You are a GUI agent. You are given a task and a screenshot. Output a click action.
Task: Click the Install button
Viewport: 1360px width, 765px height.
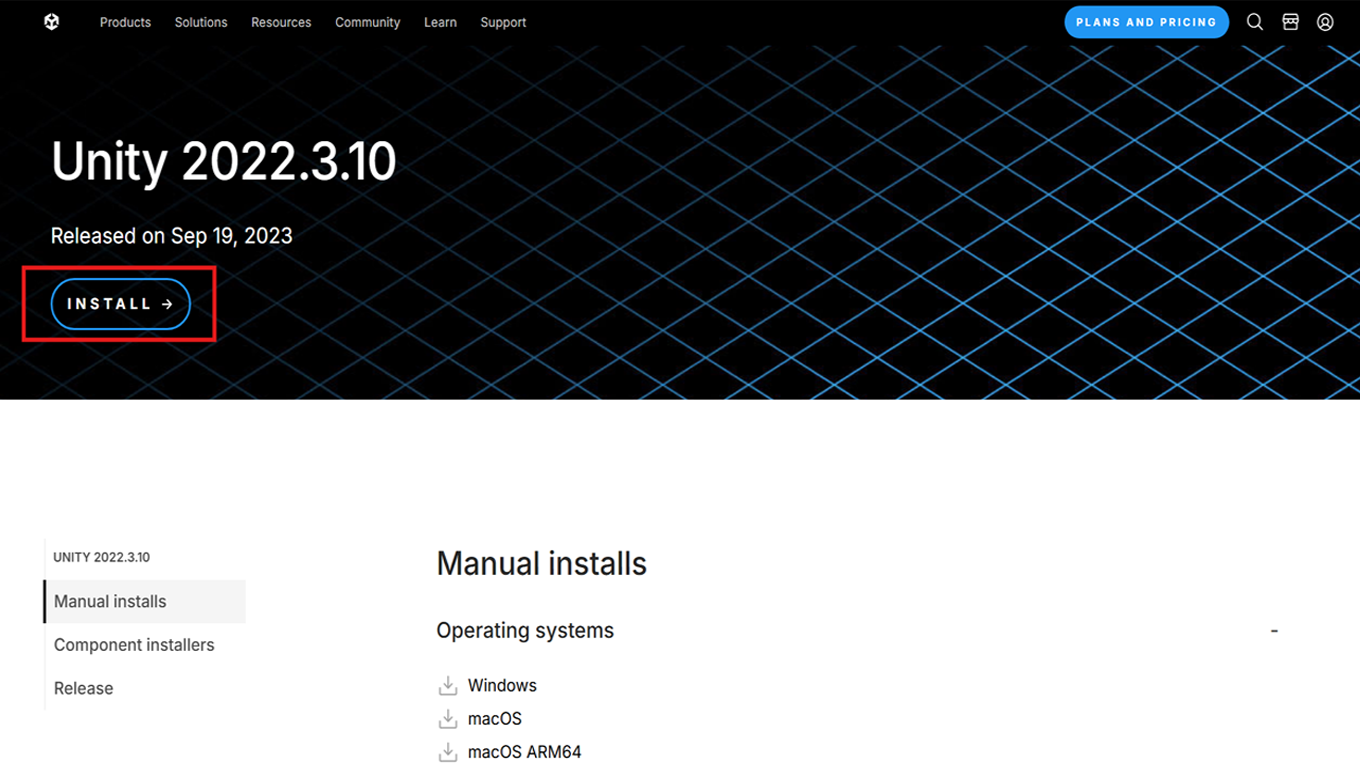120,304
